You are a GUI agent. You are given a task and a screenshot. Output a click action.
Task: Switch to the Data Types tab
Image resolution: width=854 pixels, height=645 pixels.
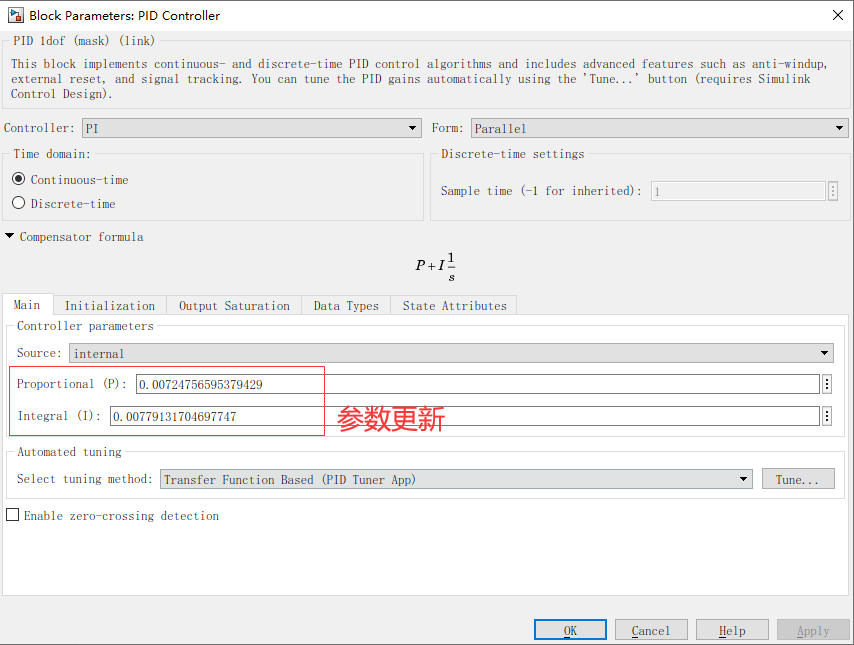(345, 305)
